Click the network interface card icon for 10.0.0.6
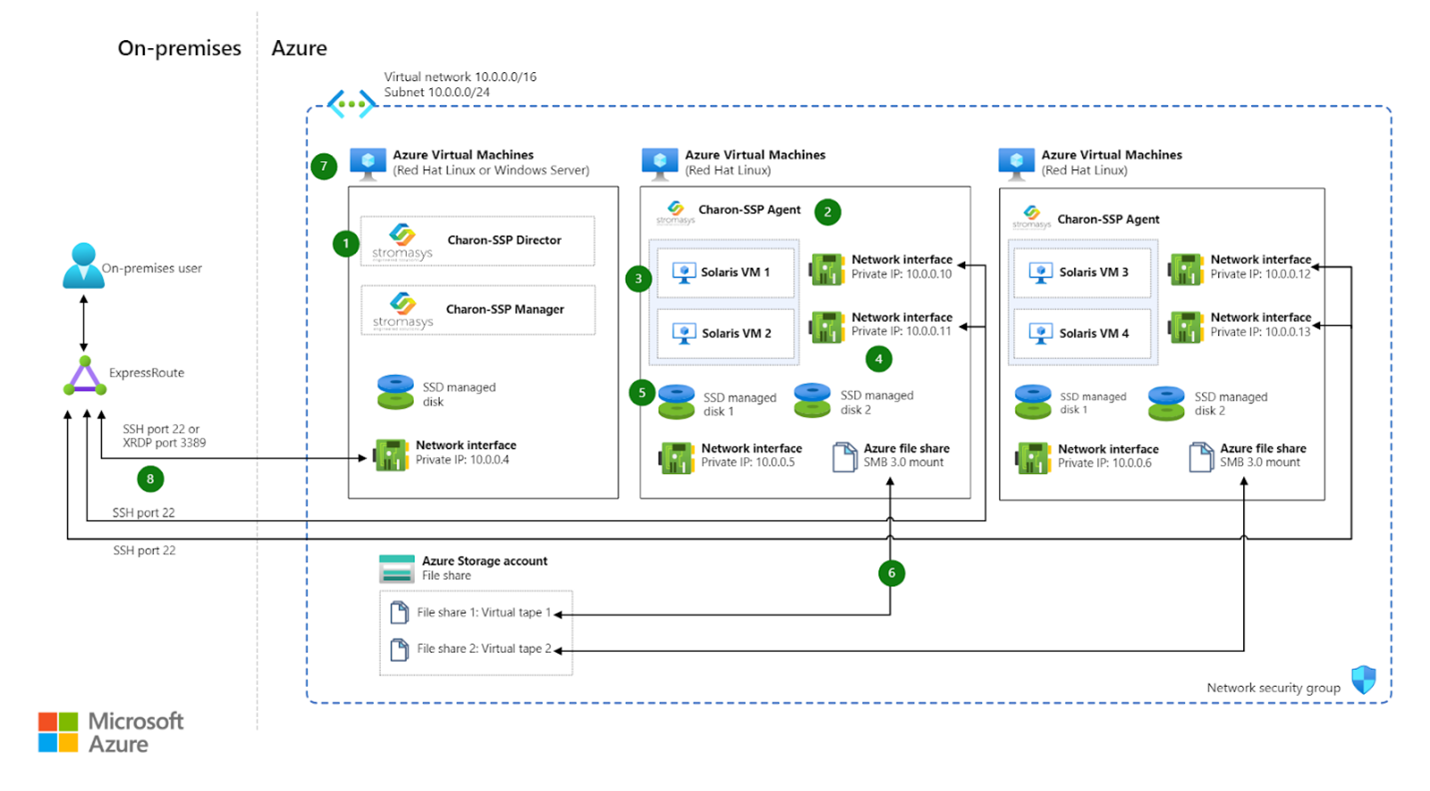Image resolution: width=1430 pixels, height=791 pixels. (x=1033, y=457)
